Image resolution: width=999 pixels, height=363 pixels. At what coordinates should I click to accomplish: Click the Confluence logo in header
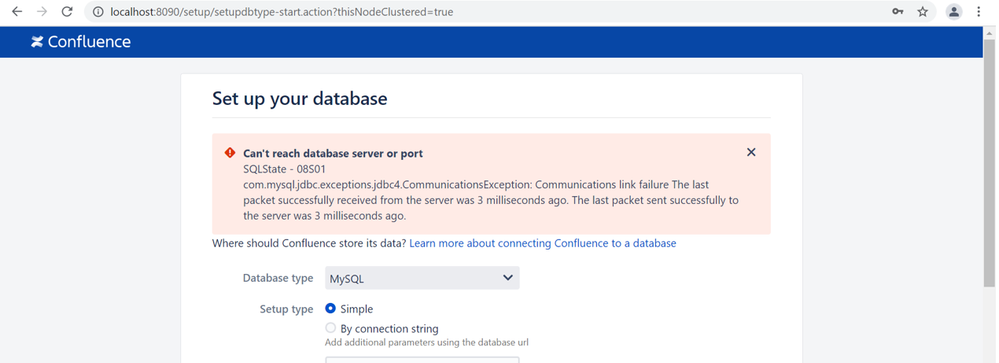coord(81,42)
